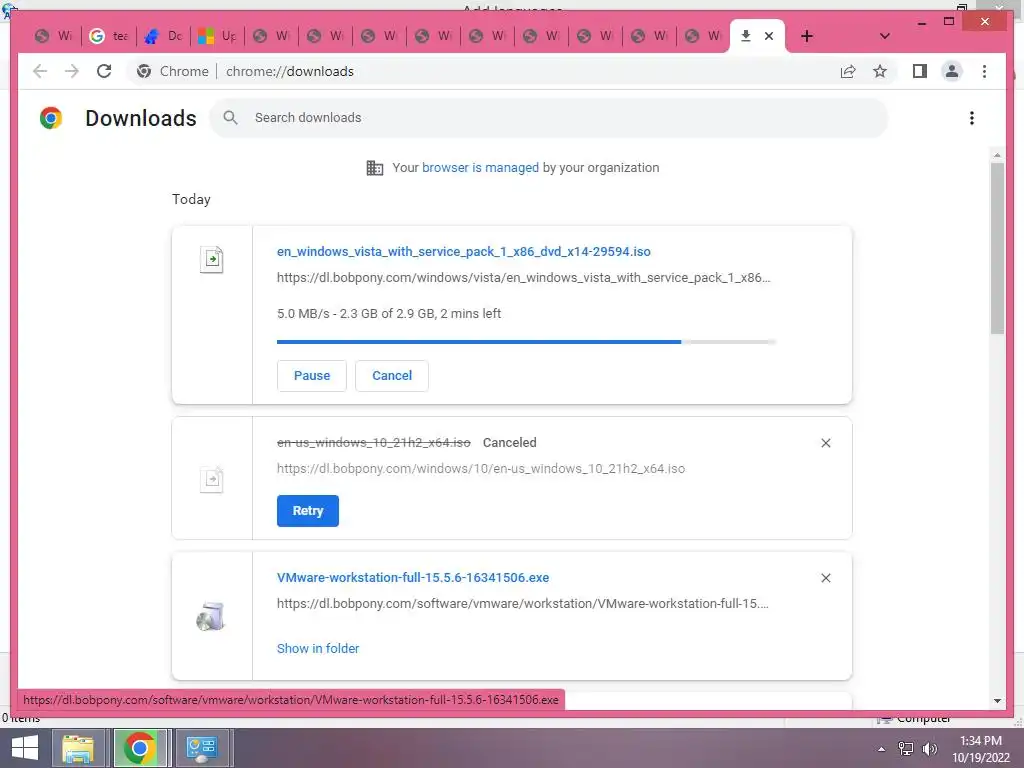Click the page vertical scrollbar thumb
Screen dimensions: 1024x768
[997, 248]
